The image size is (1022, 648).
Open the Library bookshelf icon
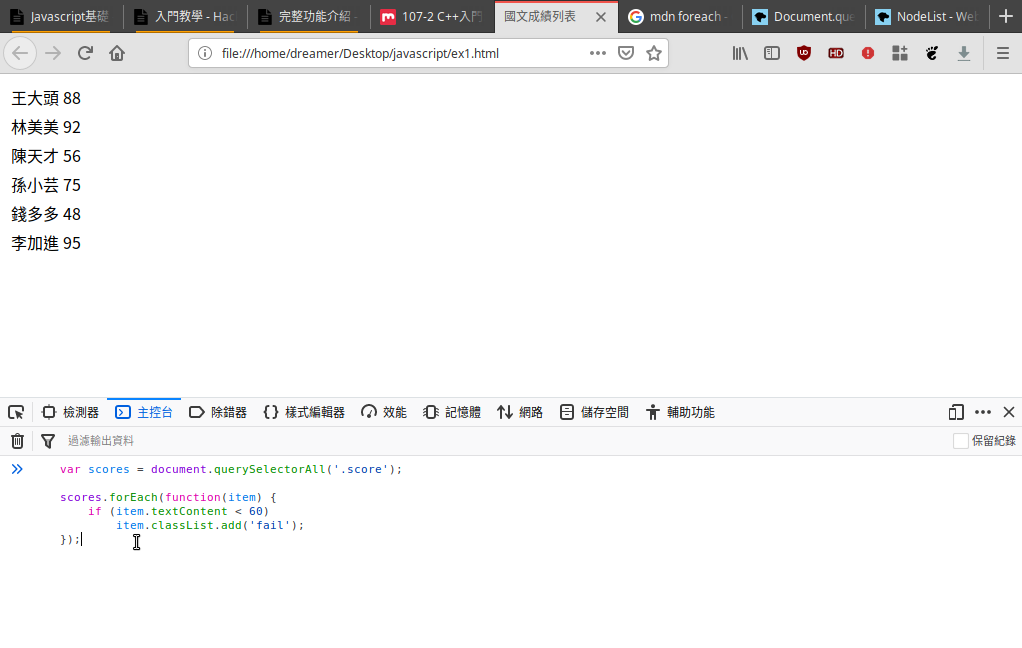[740, 53]
